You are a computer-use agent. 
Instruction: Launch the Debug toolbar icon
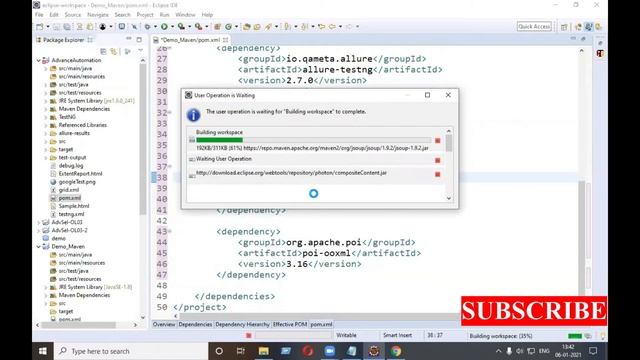(x=147, y=27)
